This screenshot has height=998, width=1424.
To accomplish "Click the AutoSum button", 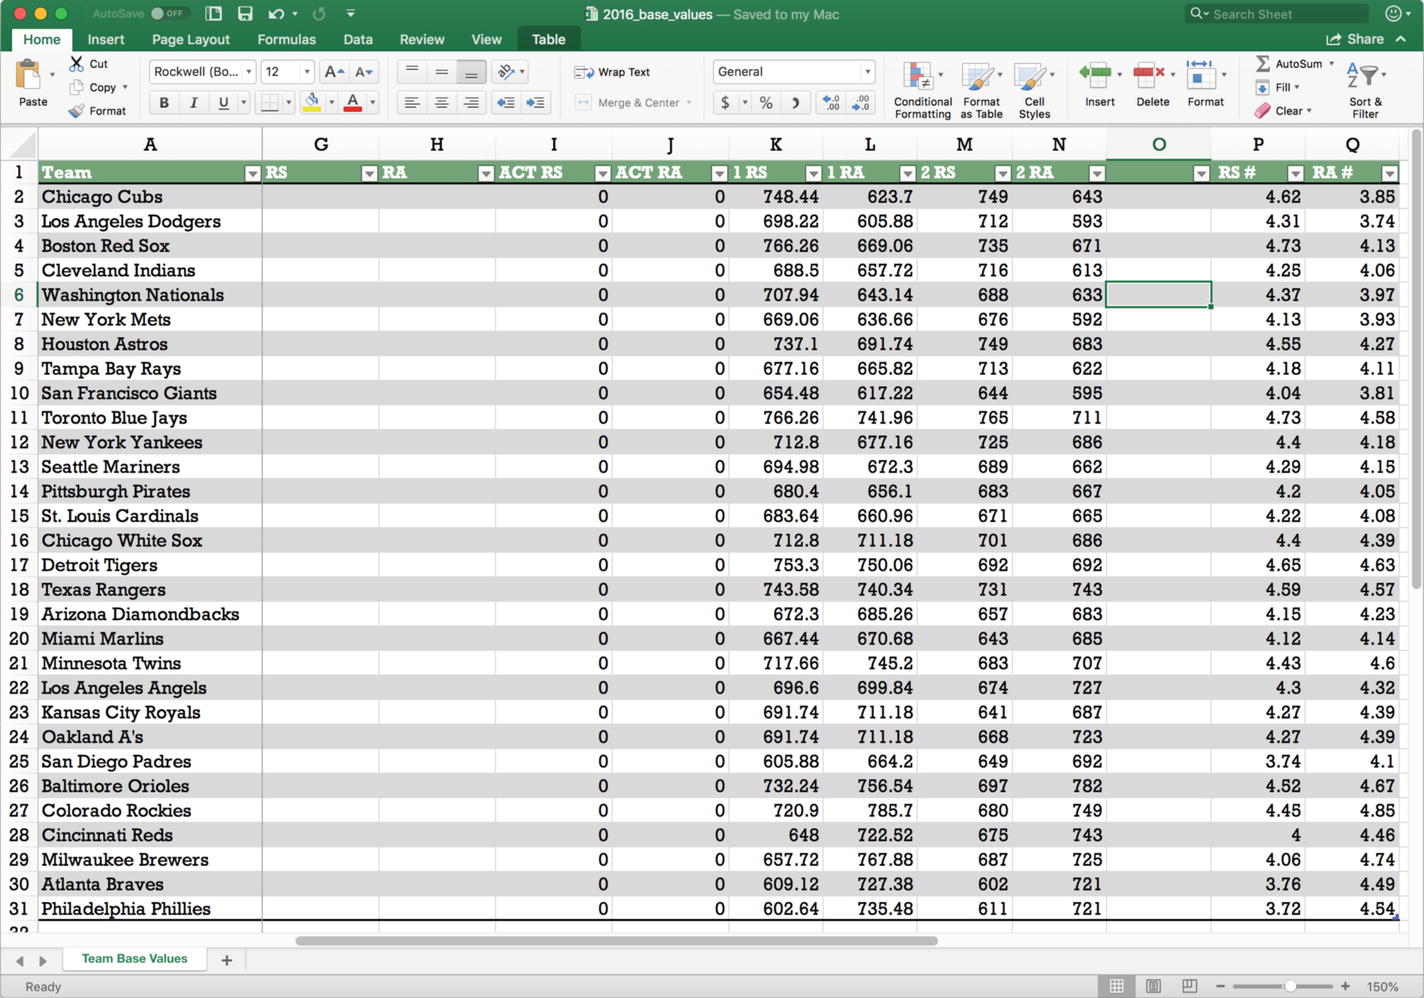I will [1289, 63].
